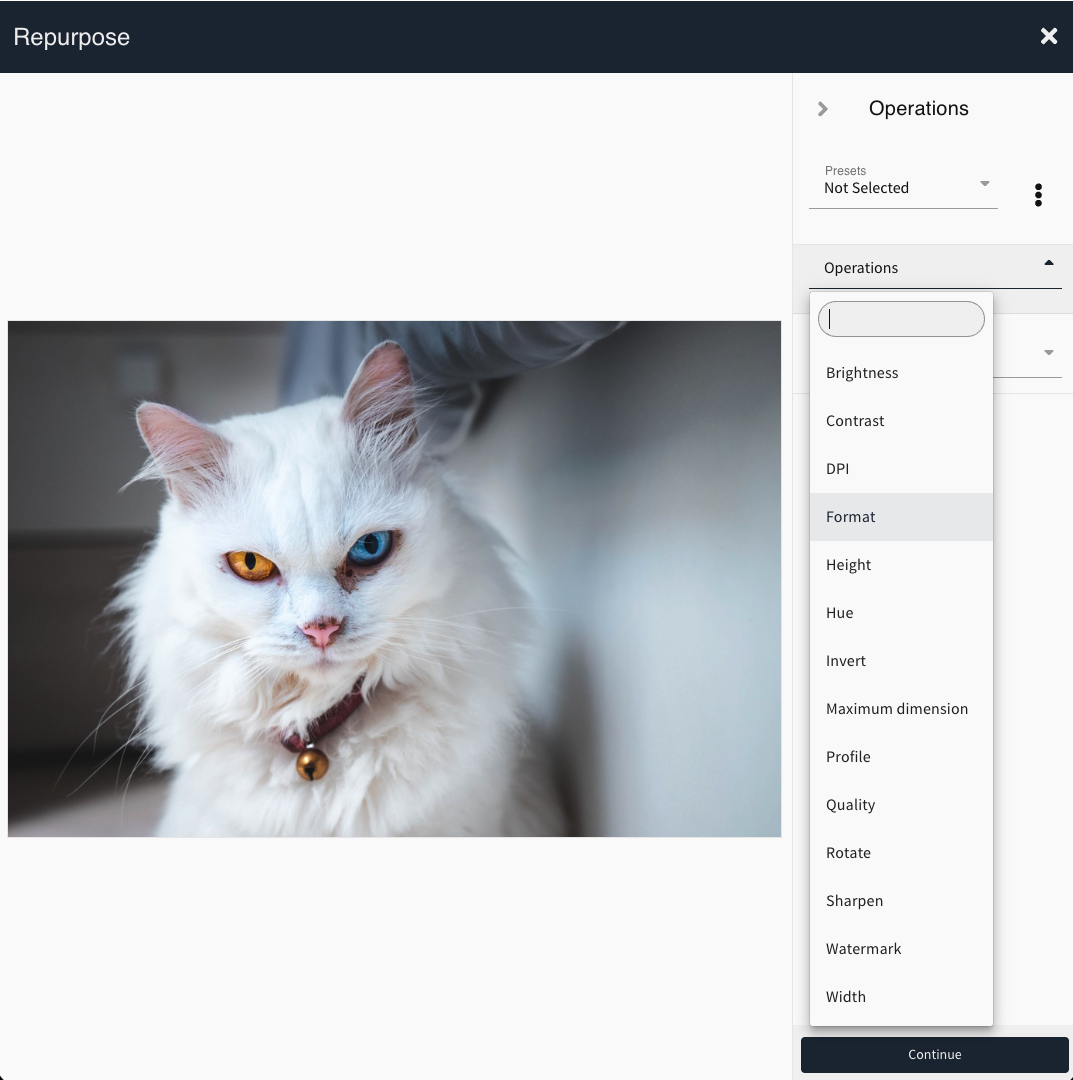
Task: Expand the dropdown behind the operations list
Action: [1048, 353]
